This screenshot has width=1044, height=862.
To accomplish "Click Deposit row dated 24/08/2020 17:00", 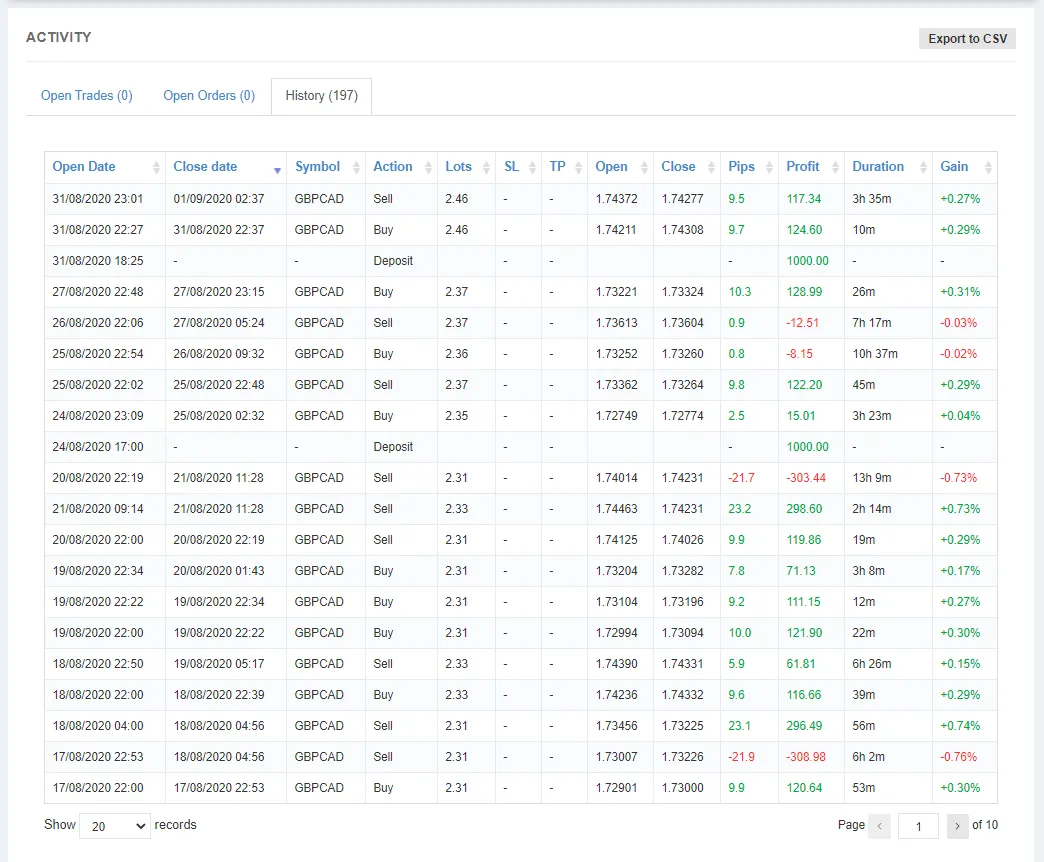I will [x=521, y=447].
